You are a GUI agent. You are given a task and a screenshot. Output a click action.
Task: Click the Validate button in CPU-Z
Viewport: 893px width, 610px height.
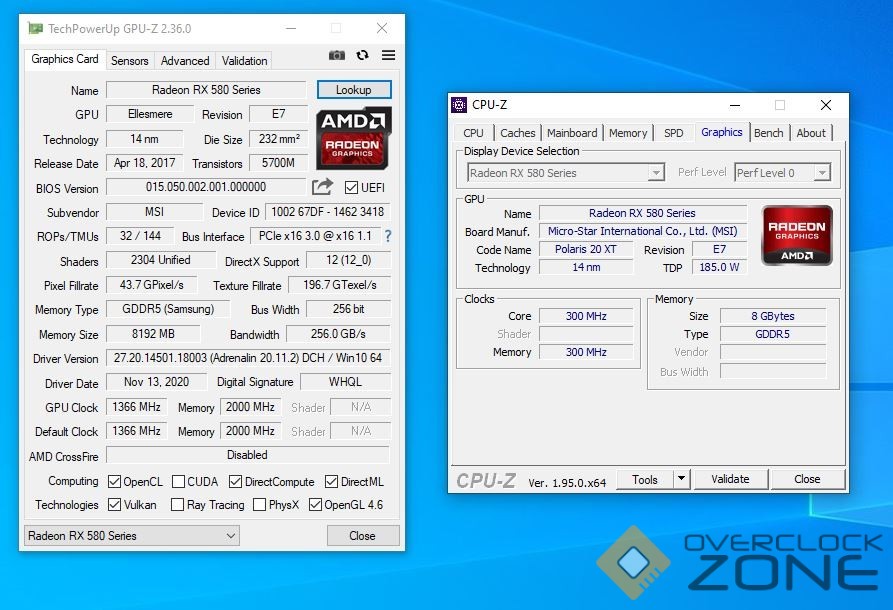point(730,479)
